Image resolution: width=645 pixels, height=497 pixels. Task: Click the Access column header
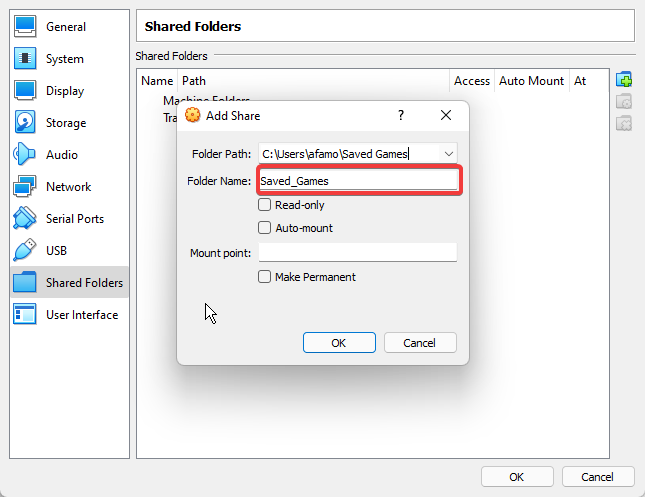[472, 81]
